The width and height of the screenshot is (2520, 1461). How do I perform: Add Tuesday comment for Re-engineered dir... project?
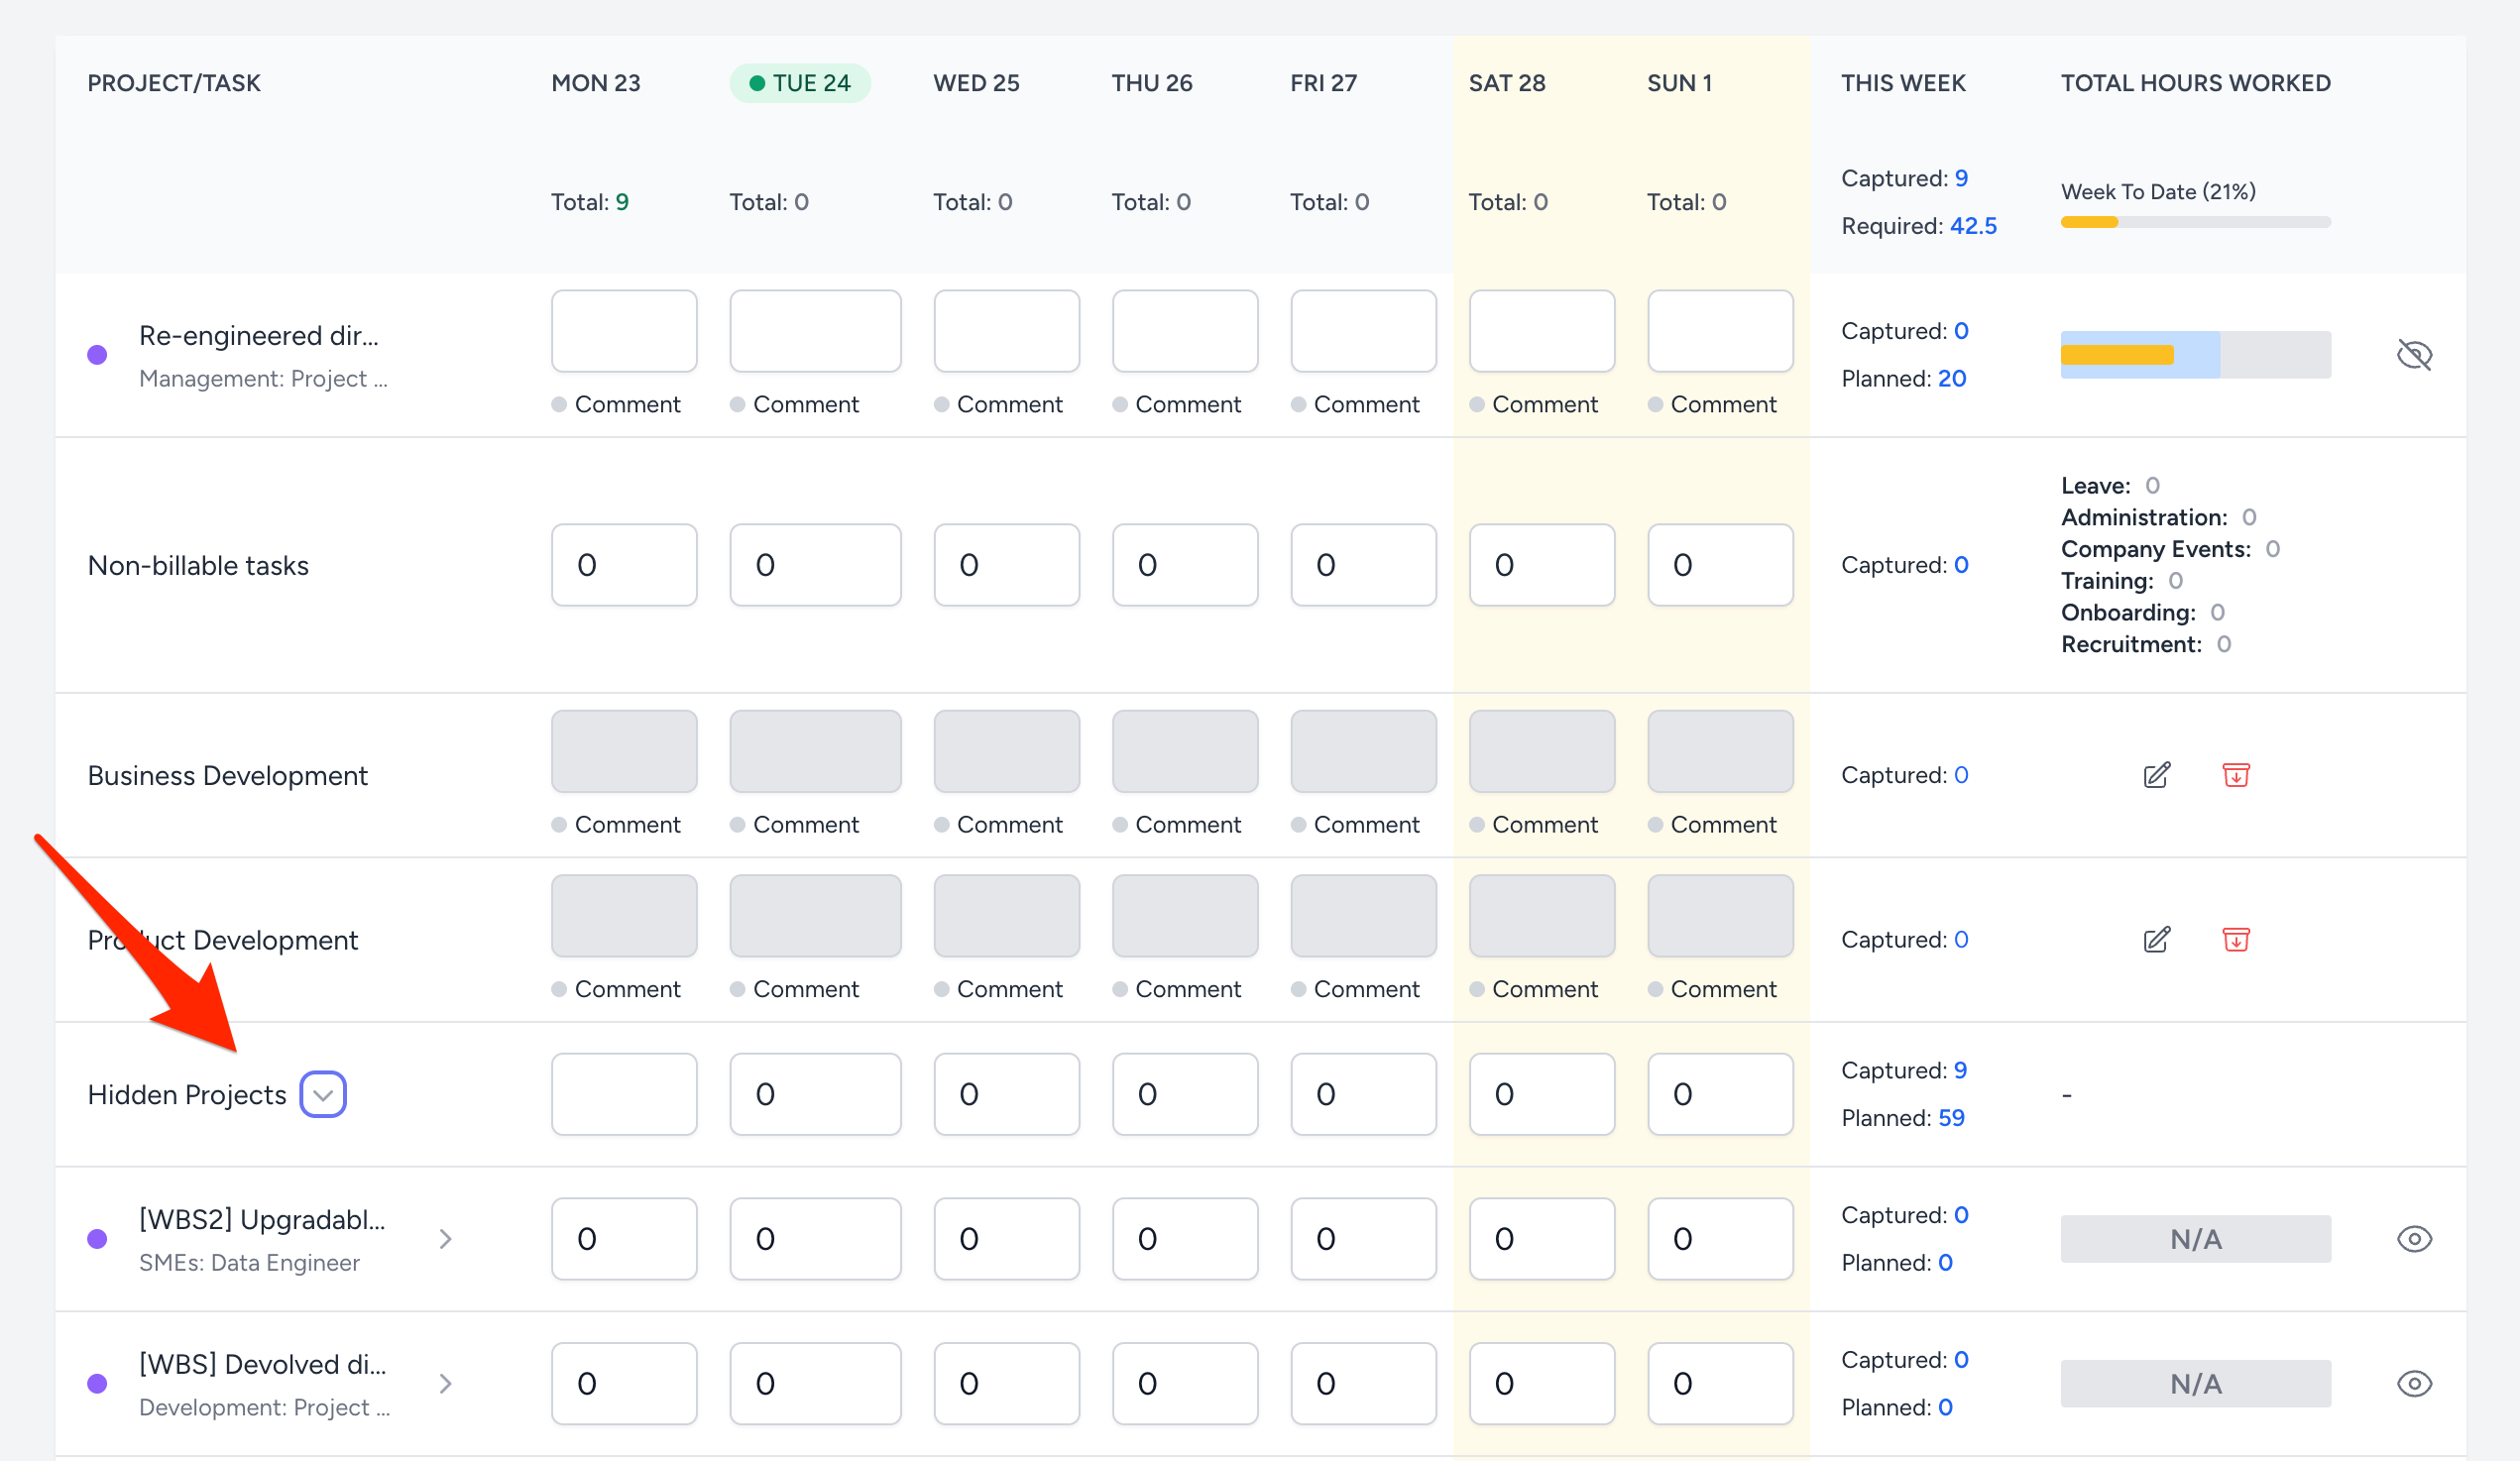click(x=795, y=404)
